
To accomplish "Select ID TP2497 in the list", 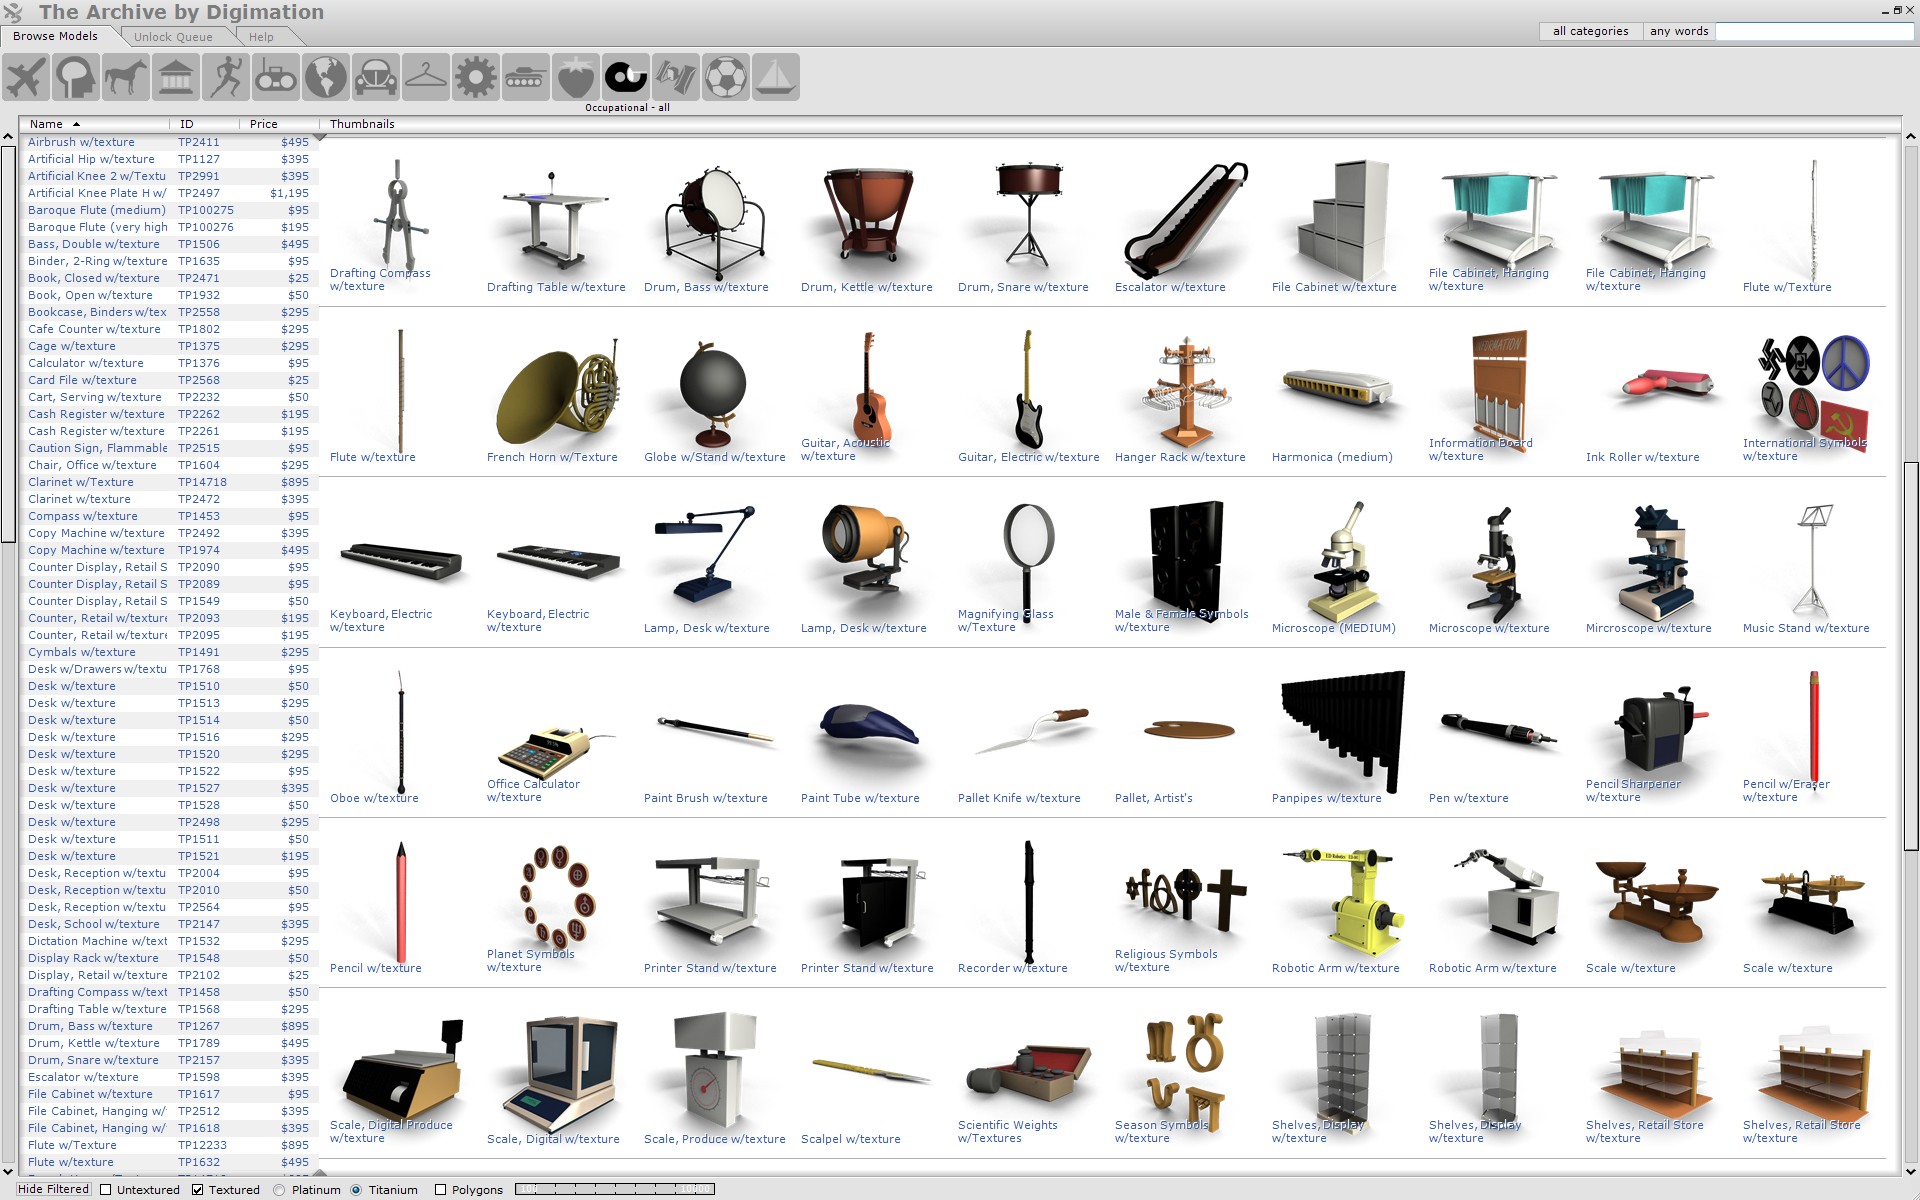I will point(199,193).
